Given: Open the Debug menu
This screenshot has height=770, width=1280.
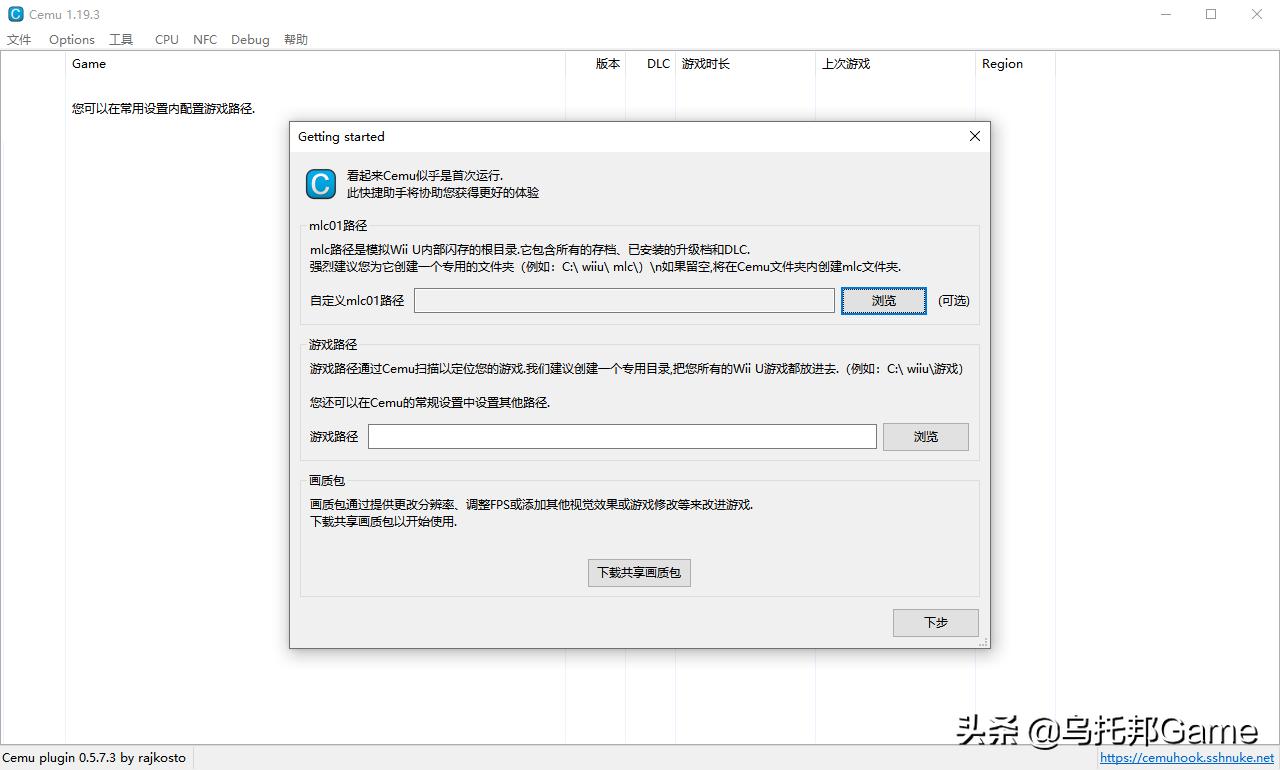Looking at the screenshot, I should (x=249, y=39).
